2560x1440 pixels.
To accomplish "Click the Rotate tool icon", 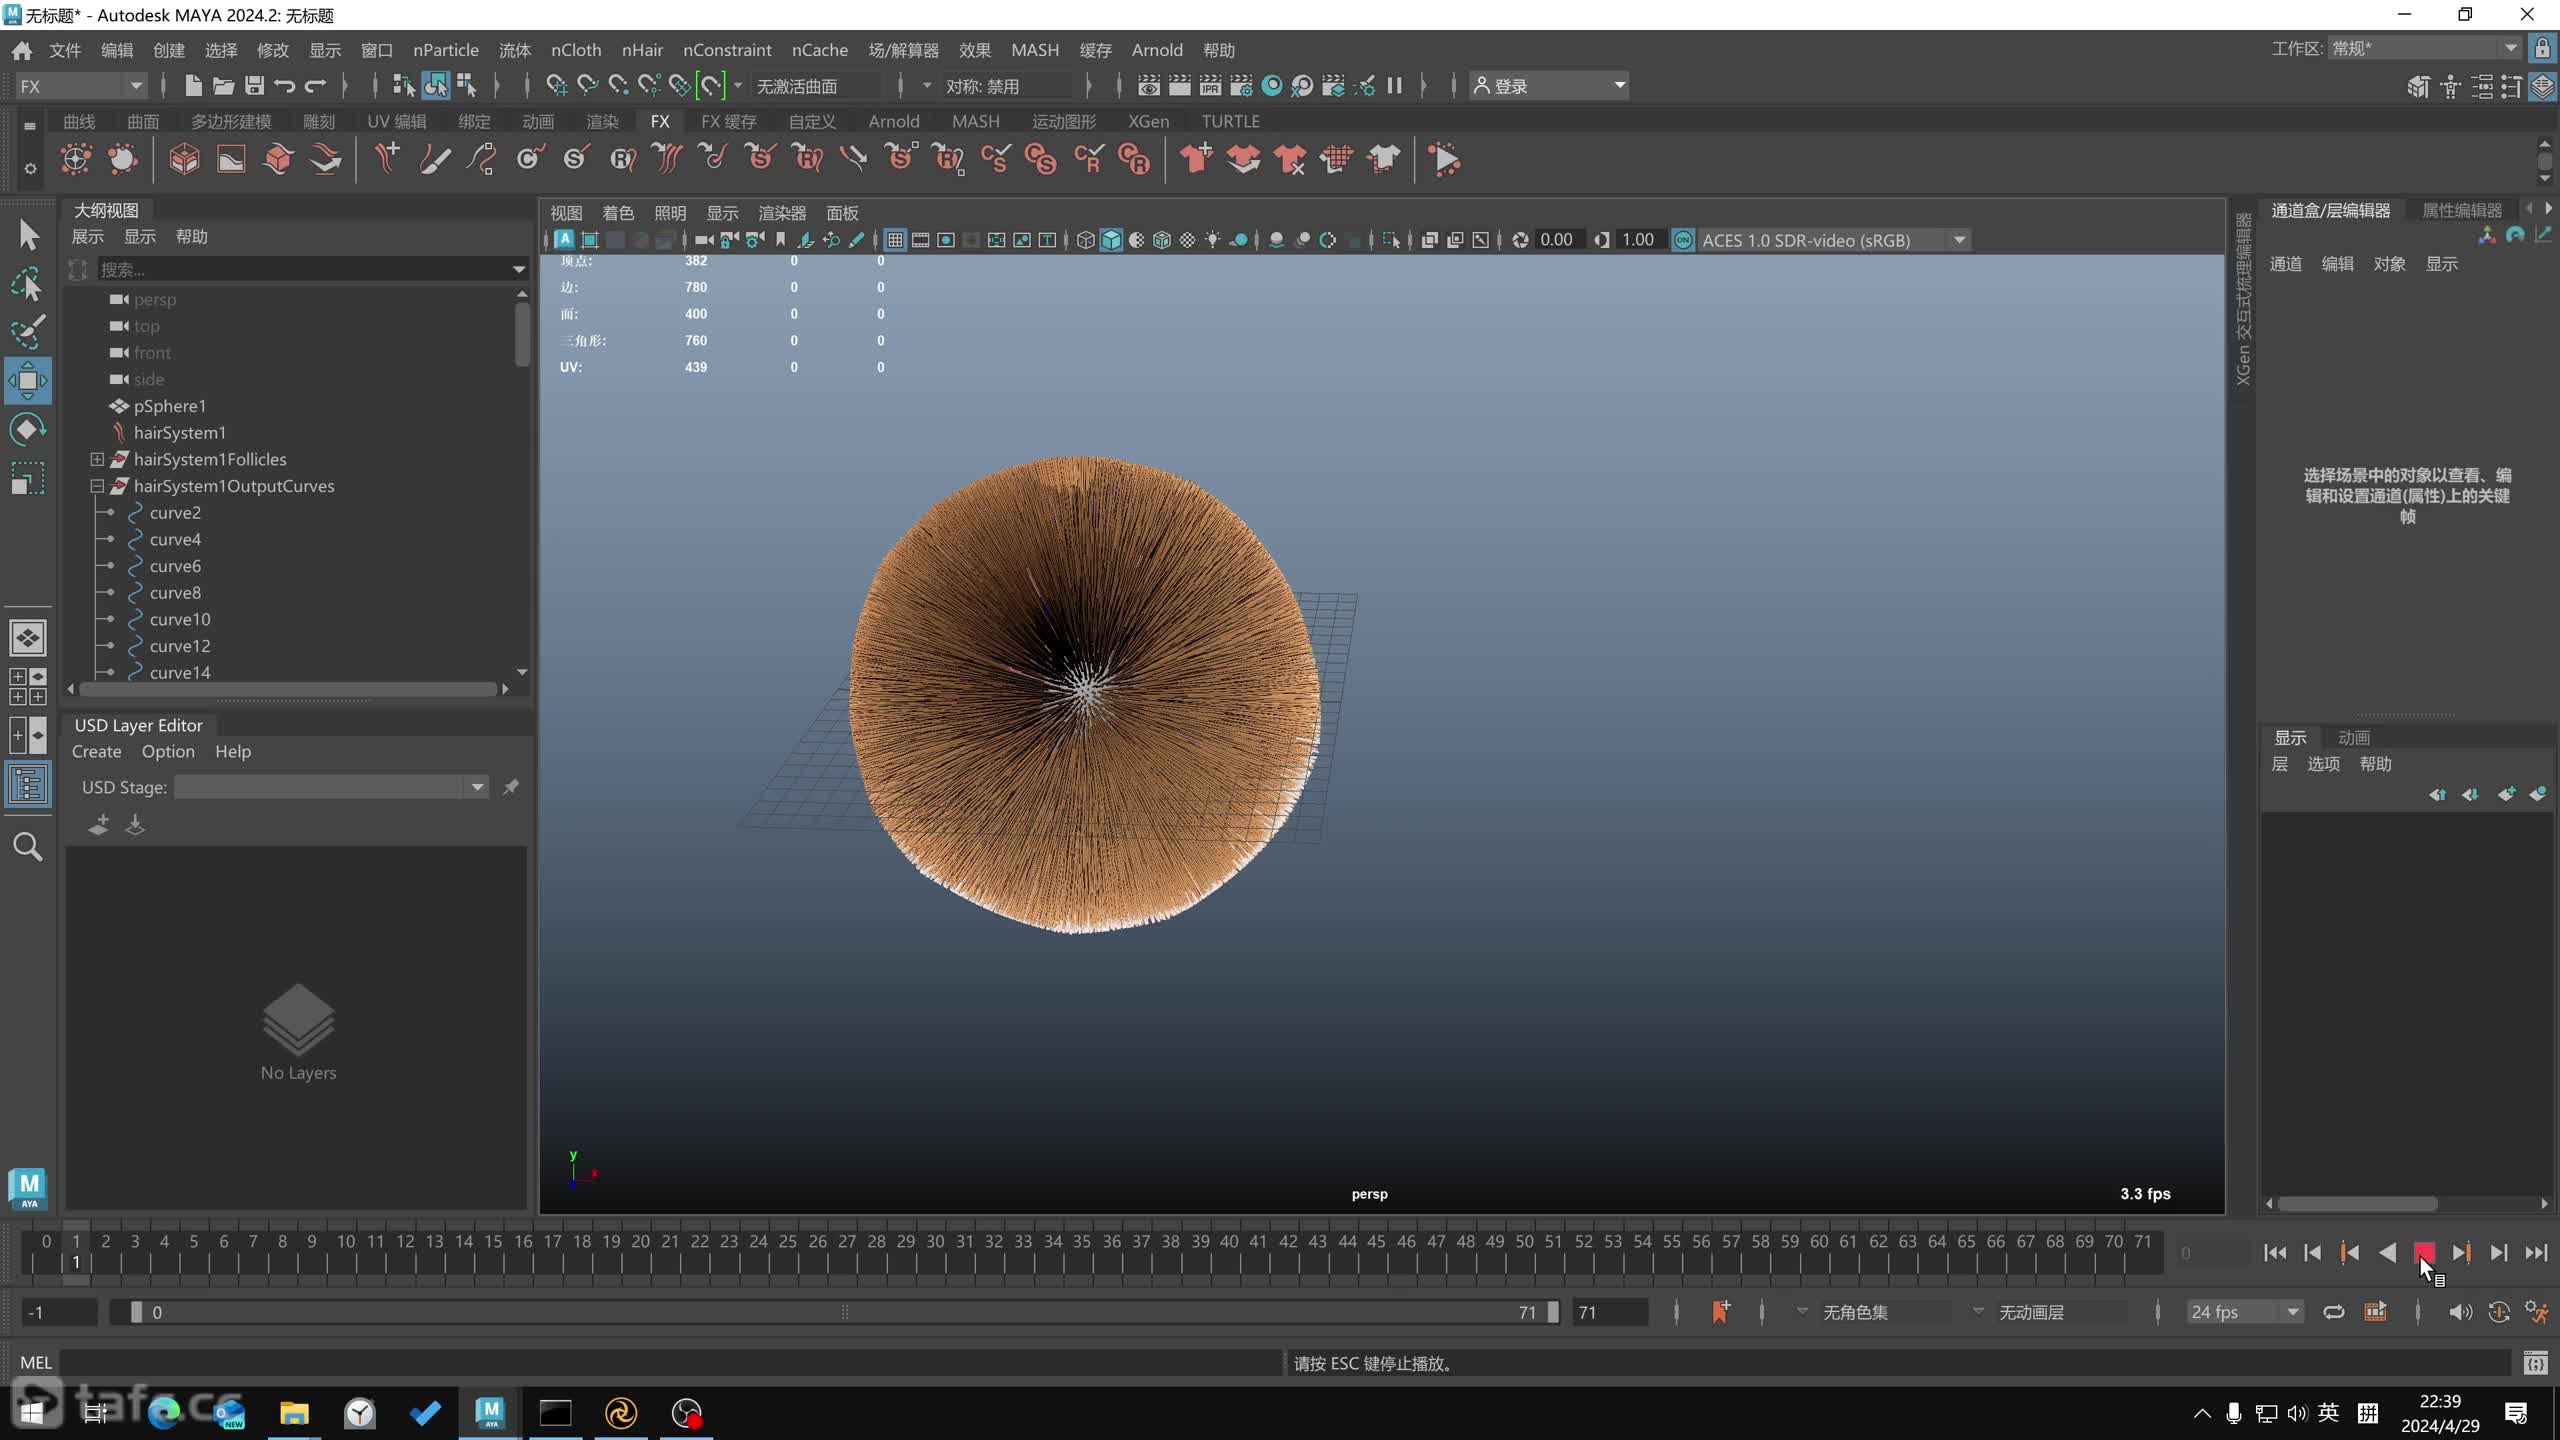I will 26,429.
